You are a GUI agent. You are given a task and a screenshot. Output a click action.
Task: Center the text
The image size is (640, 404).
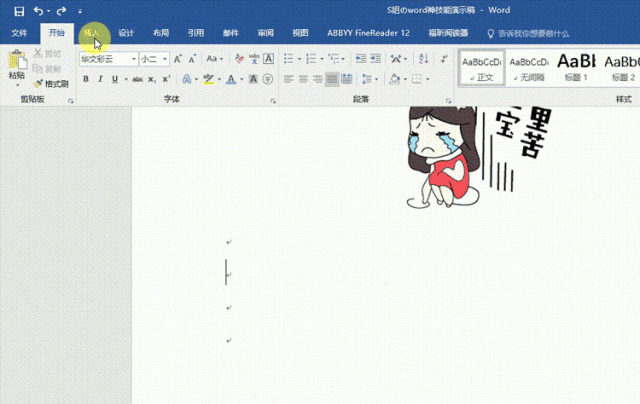(303, 79)
